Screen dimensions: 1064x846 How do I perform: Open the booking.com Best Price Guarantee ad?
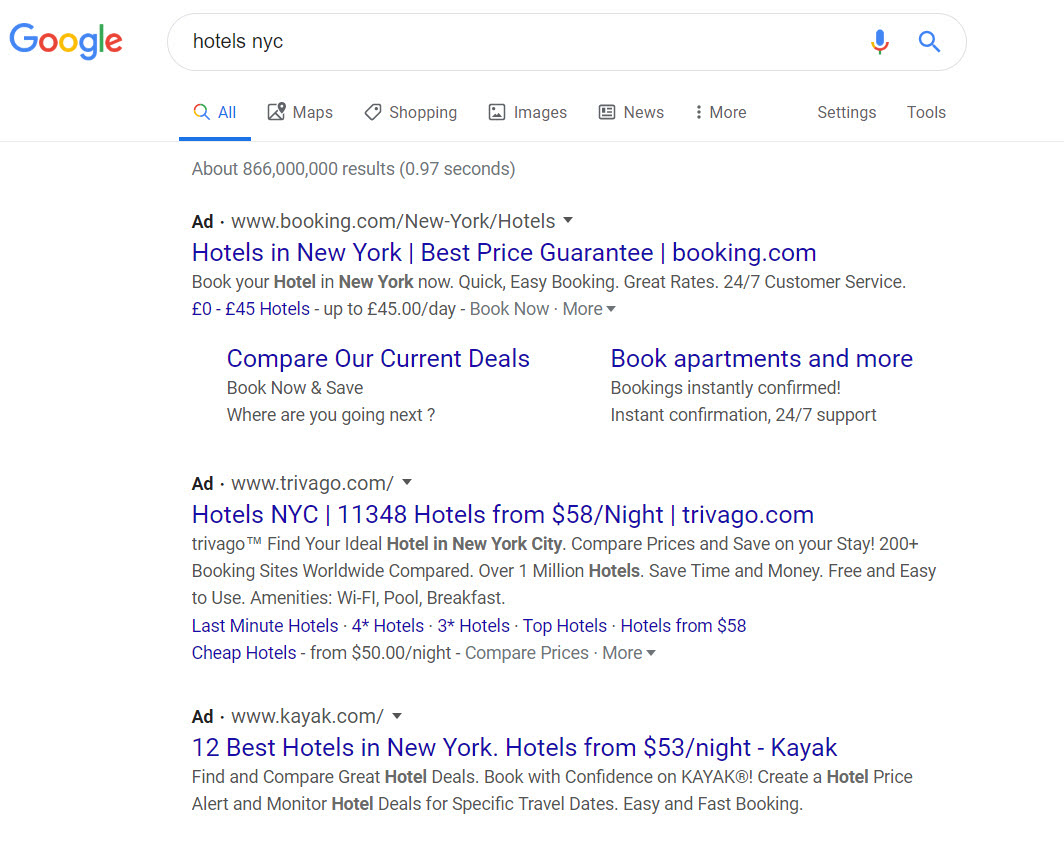tap(504, 252)
